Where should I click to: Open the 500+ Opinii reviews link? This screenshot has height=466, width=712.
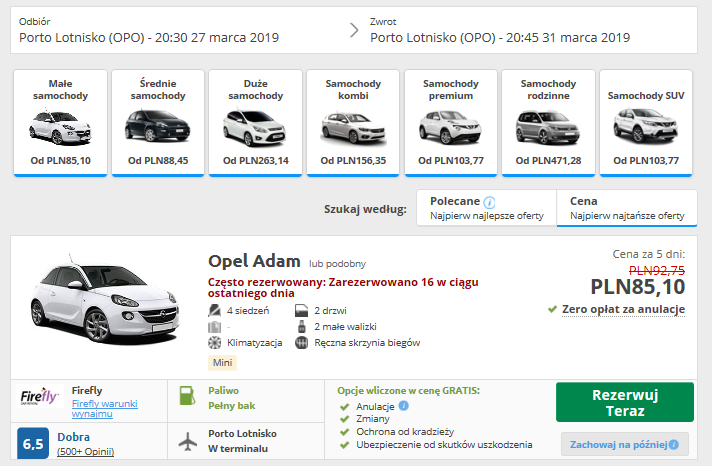(85, 451)
